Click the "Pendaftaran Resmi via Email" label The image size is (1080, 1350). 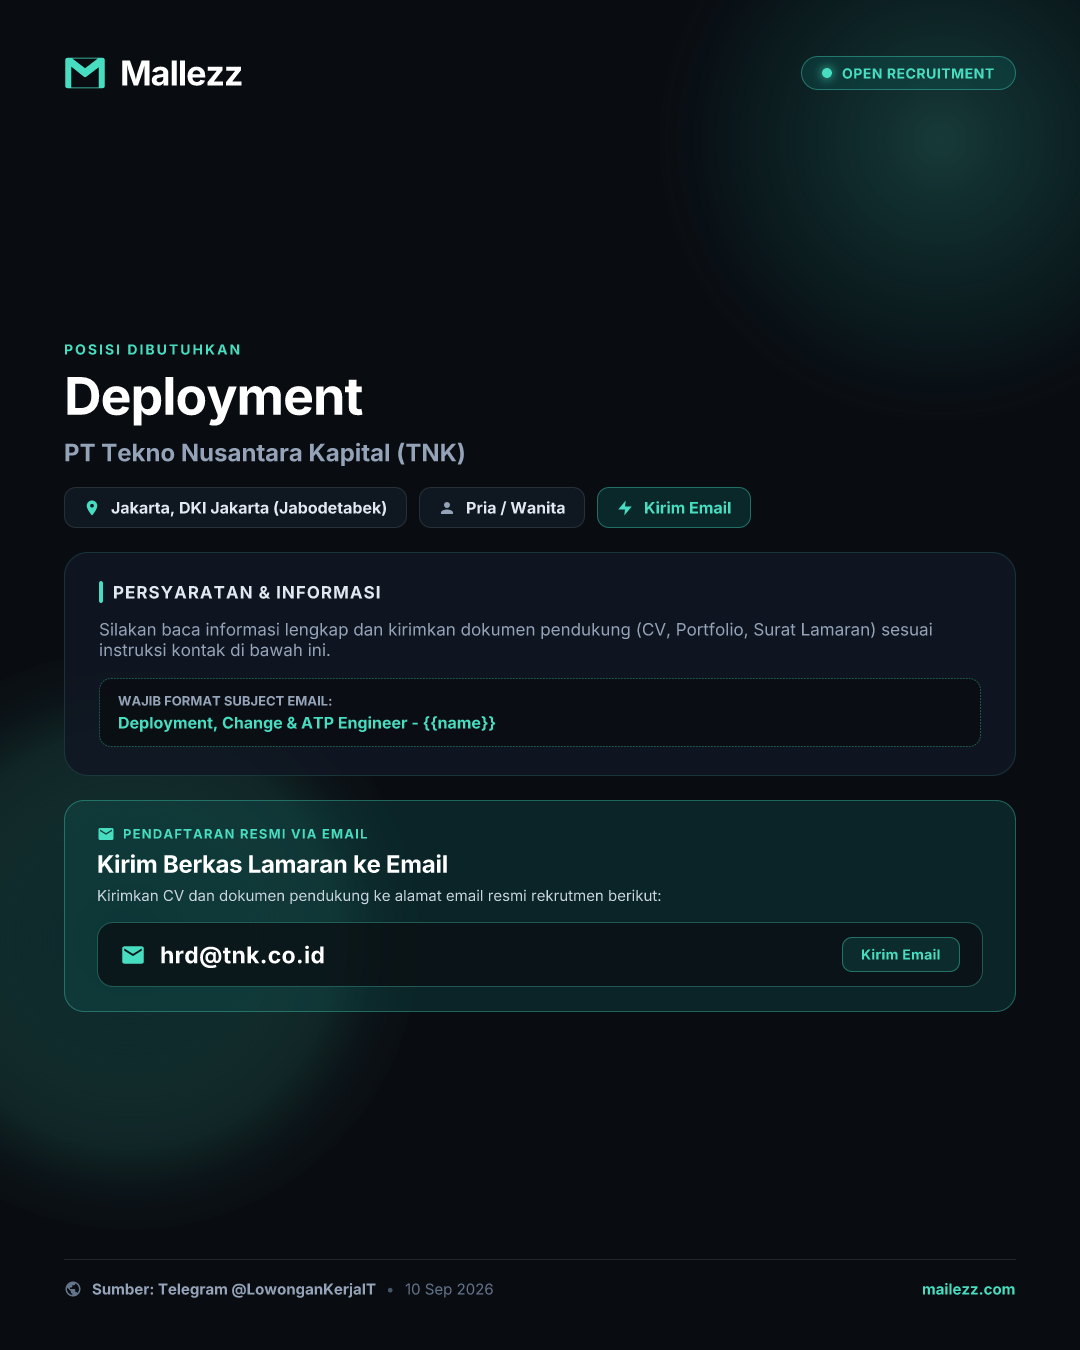click(x=245, y=834)
